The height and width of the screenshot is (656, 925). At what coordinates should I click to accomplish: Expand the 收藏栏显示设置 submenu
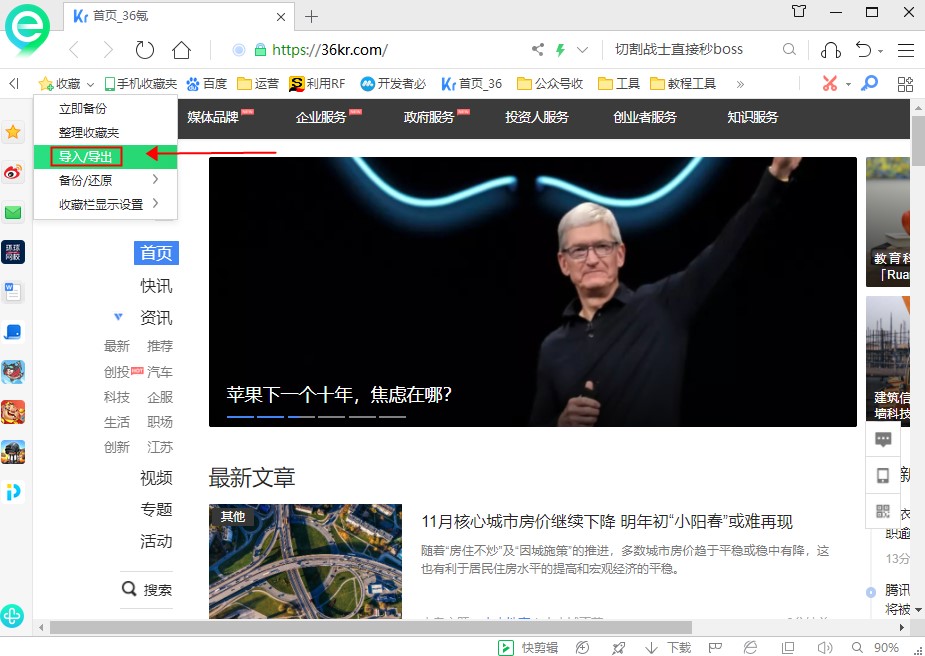(103, 204)
